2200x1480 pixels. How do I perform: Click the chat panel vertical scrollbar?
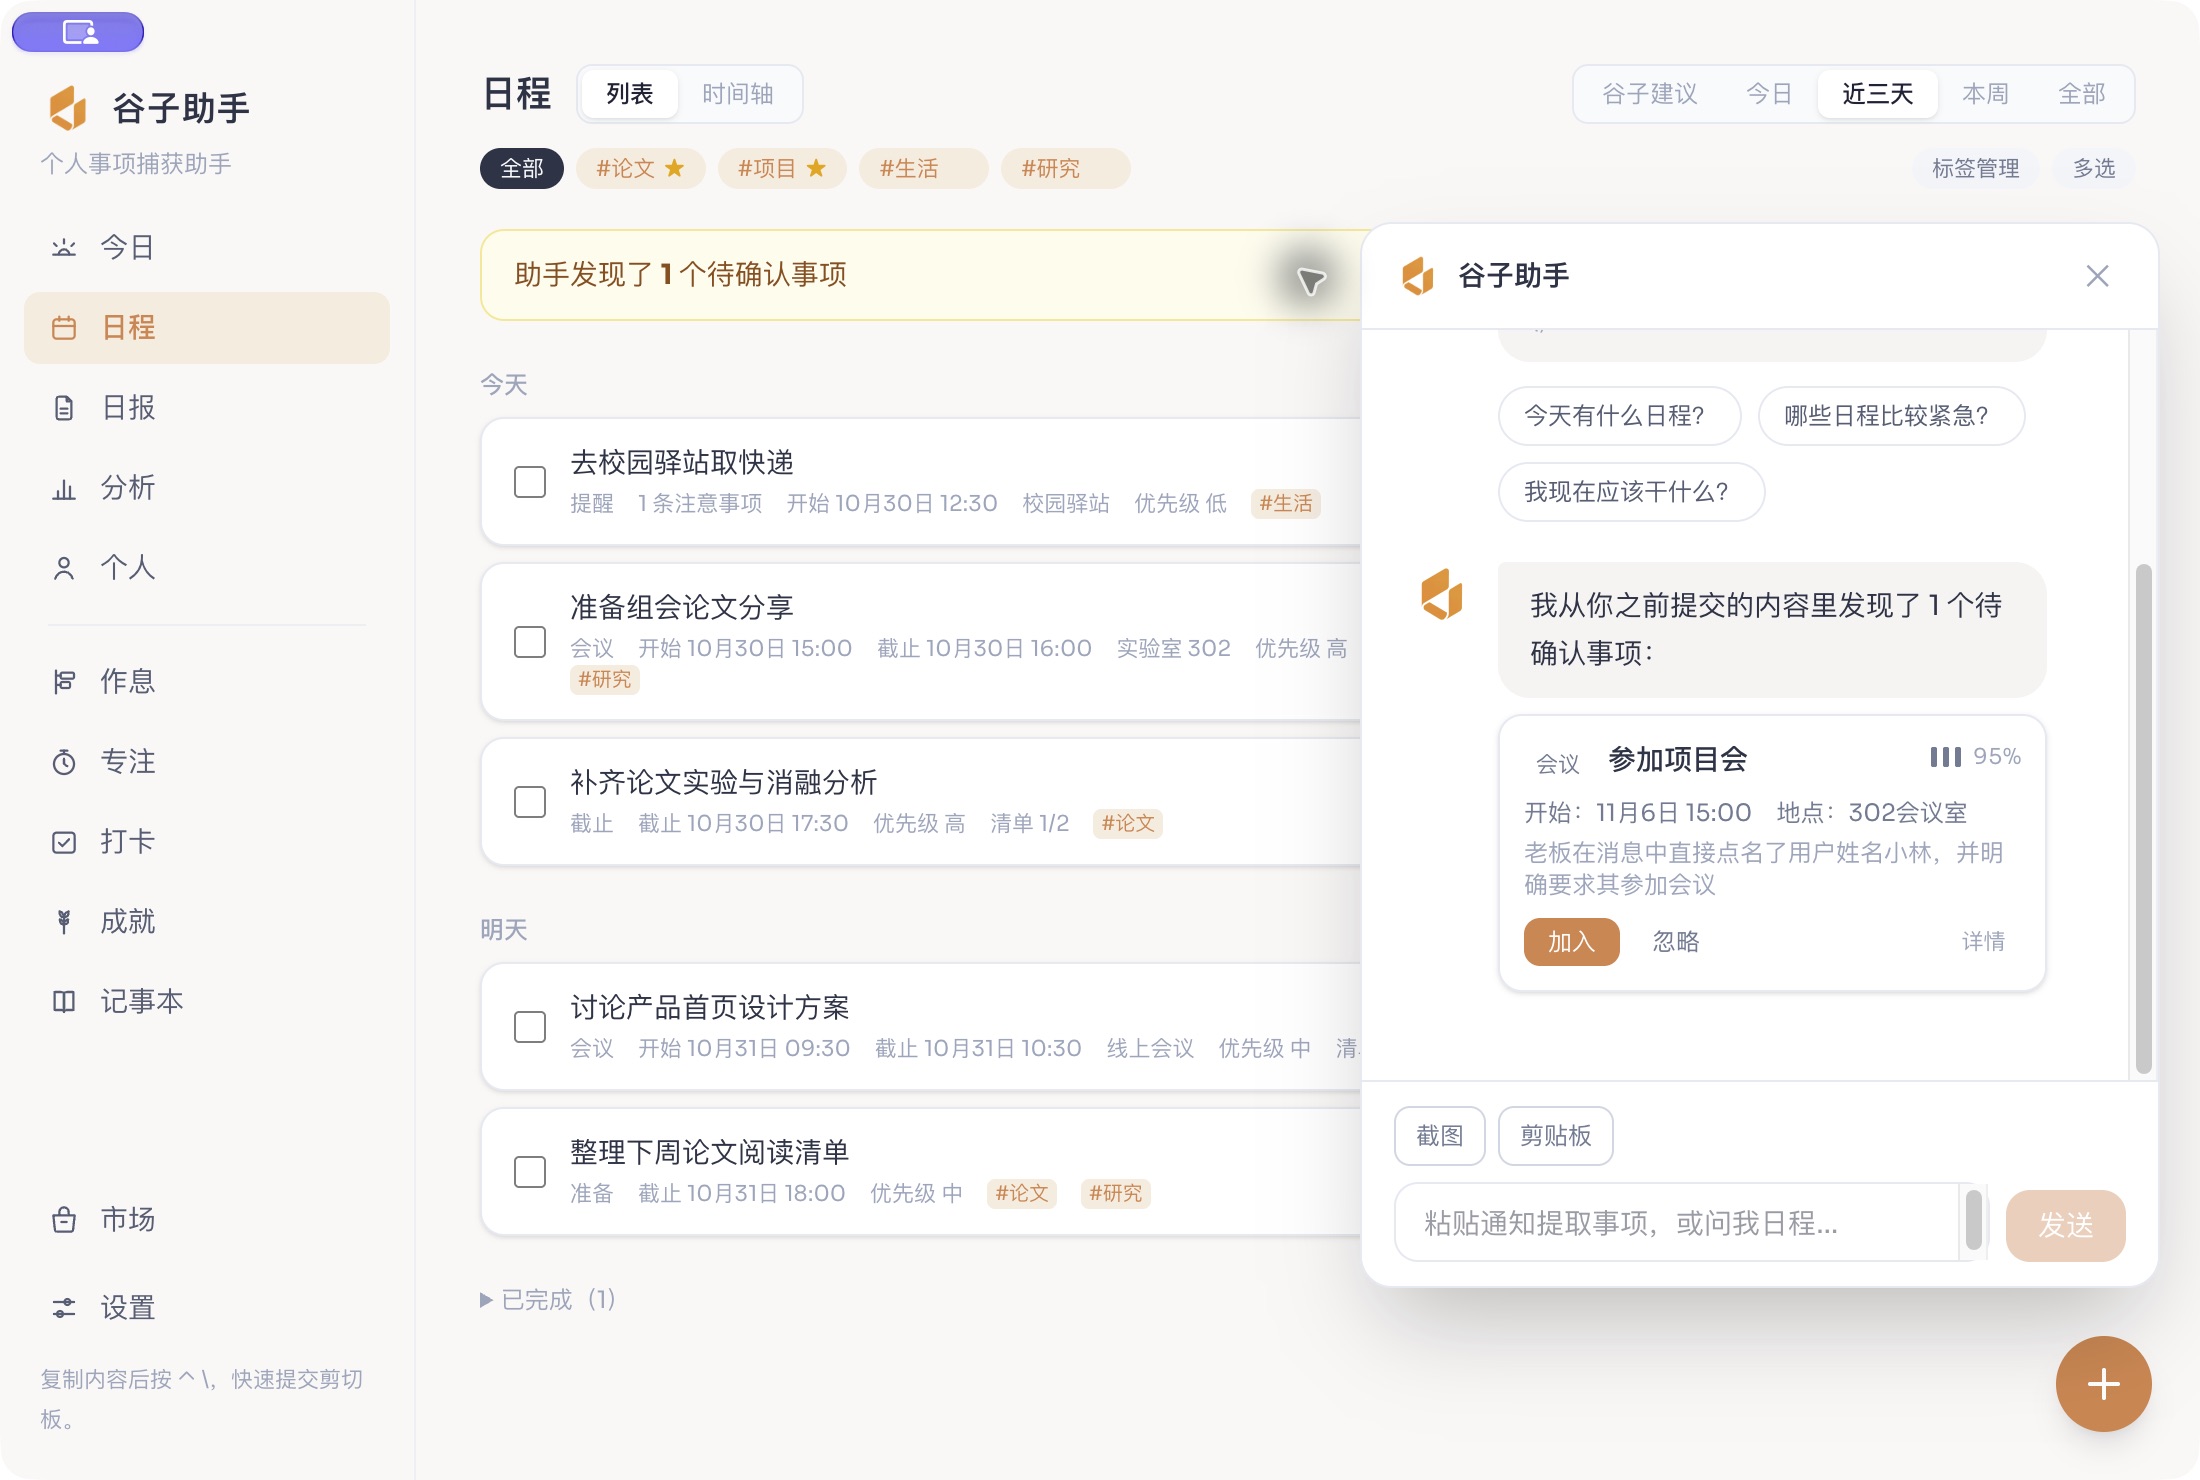(2143, 818)
